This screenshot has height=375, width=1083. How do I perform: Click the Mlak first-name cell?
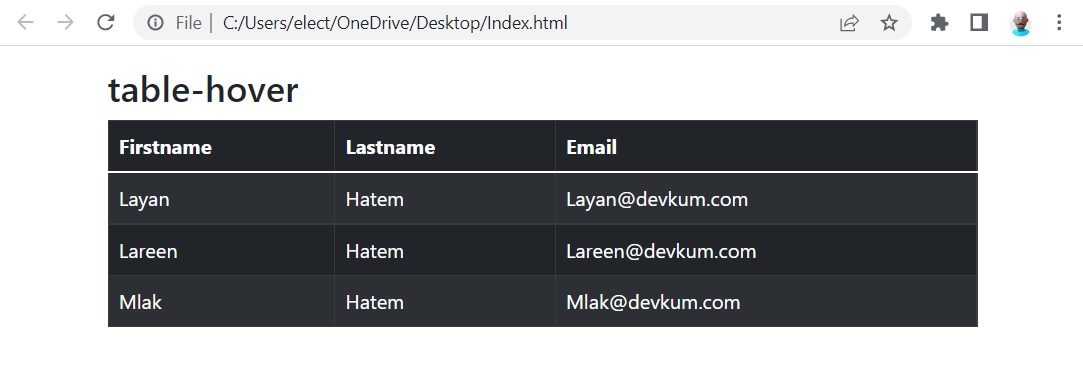[221, 302]
